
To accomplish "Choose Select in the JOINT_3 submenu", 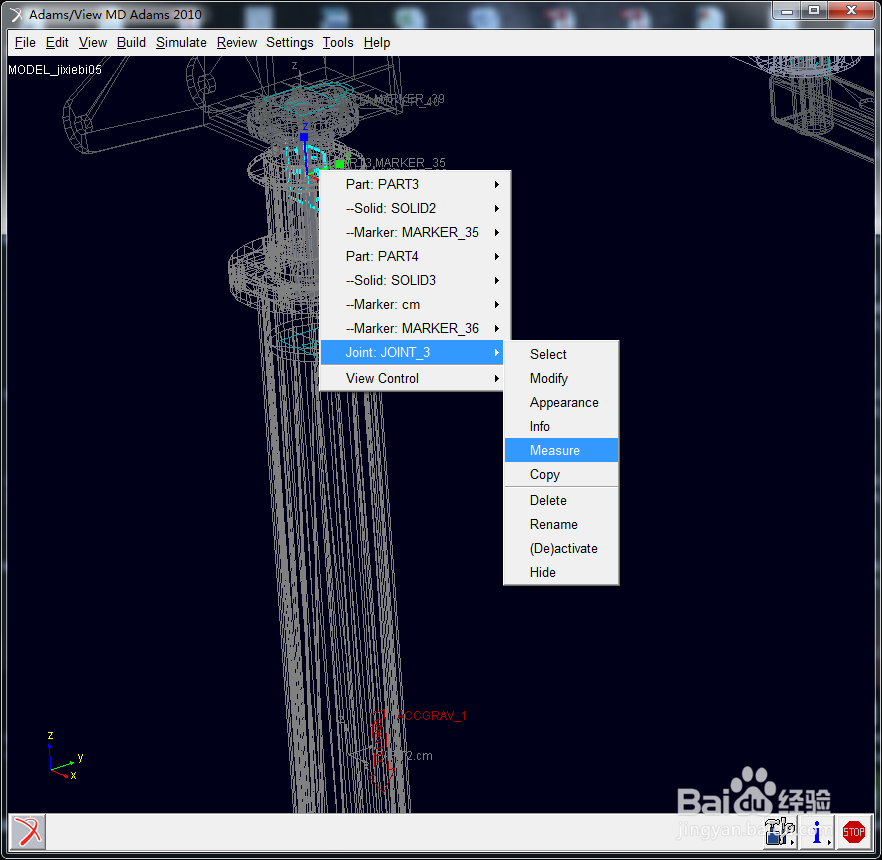I will 561,354.
